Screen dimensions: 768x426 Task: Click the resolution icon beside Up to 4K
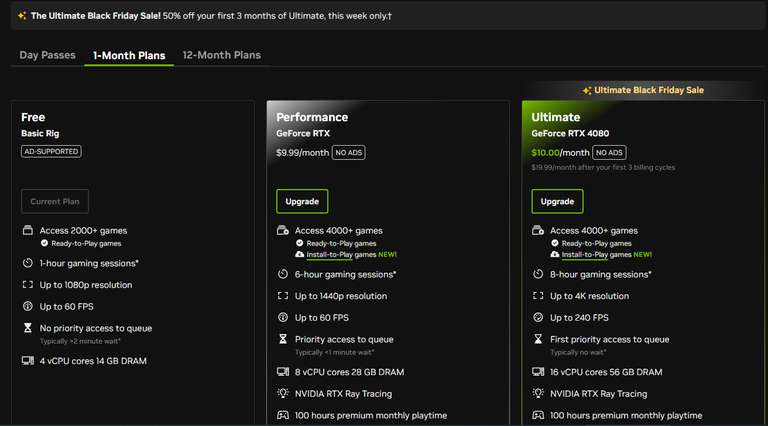pos(538,296)
